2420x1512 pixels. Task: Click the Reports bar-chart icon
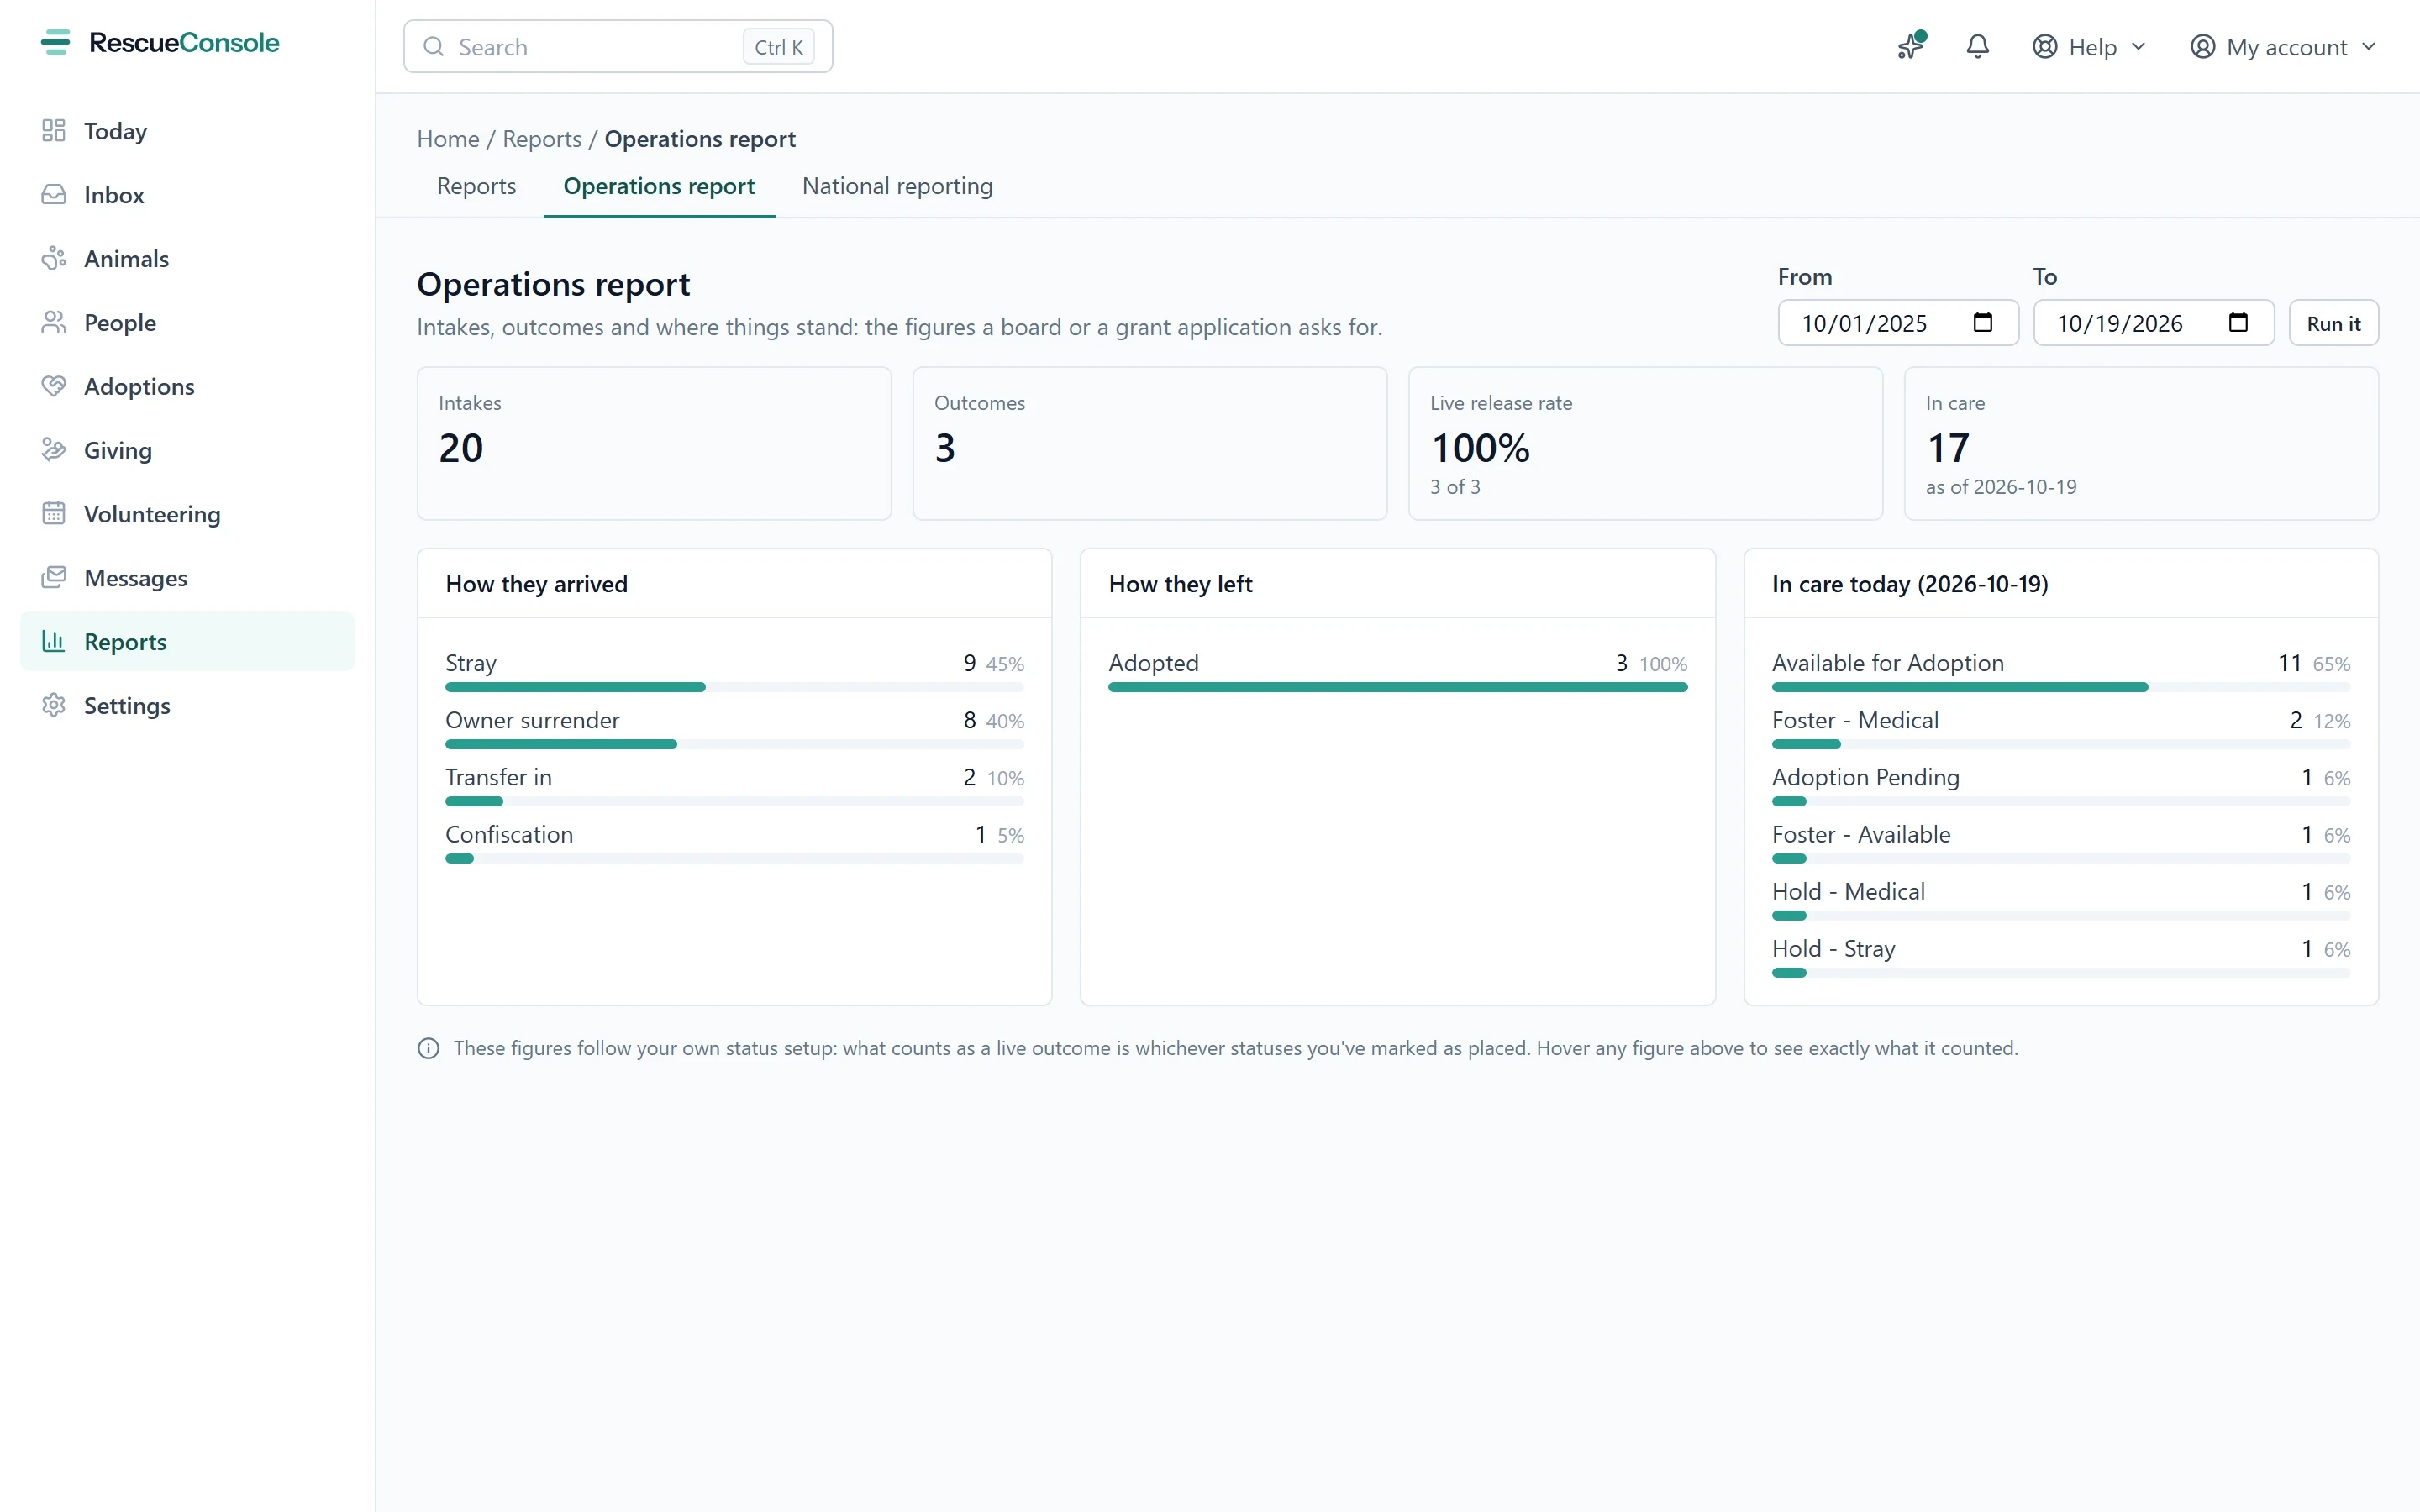click(54, 641)
